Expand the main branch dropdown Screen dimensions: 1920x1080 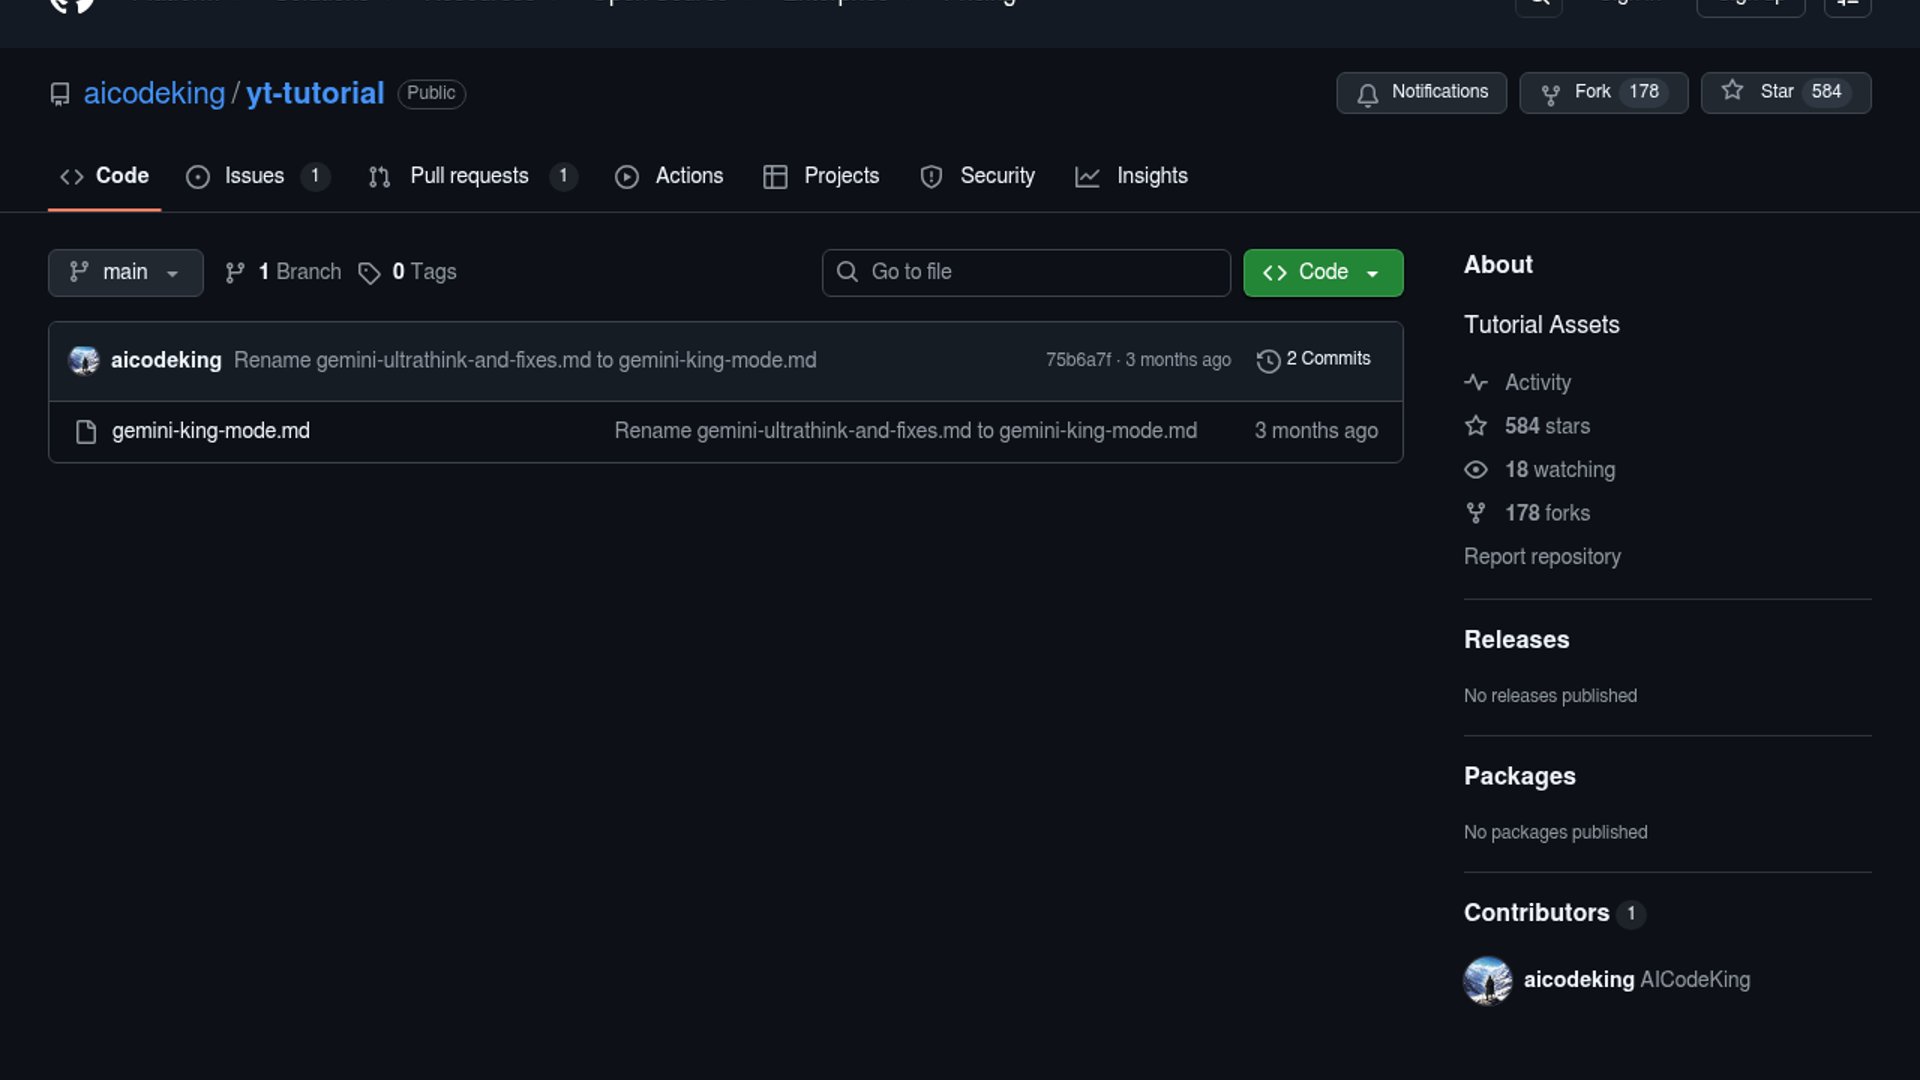click(x=125, y=272)
